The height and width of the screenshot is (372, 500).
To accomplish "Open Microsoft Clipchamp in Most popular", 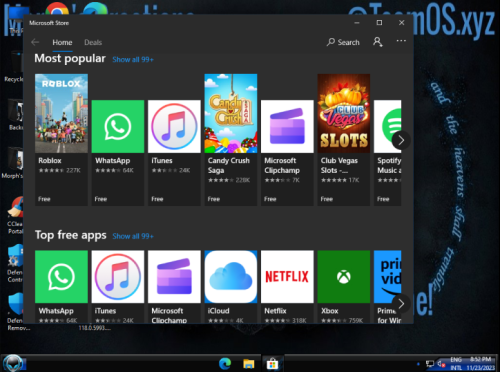I will click(x=287, y=153).
